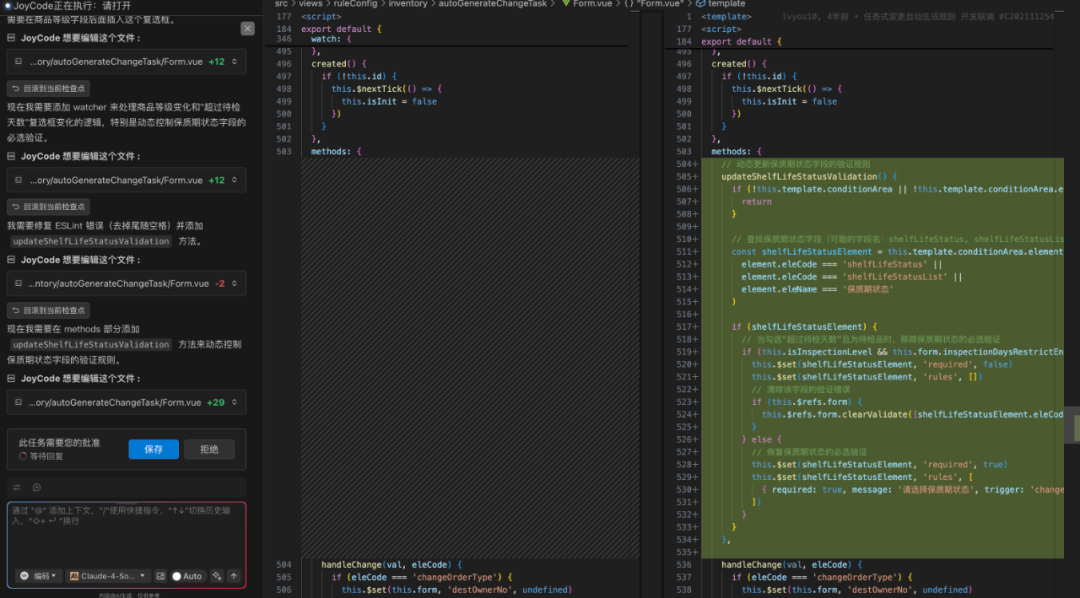Click line 505 updateShelfLifeStatusValidation() definition

coord(809,176)
